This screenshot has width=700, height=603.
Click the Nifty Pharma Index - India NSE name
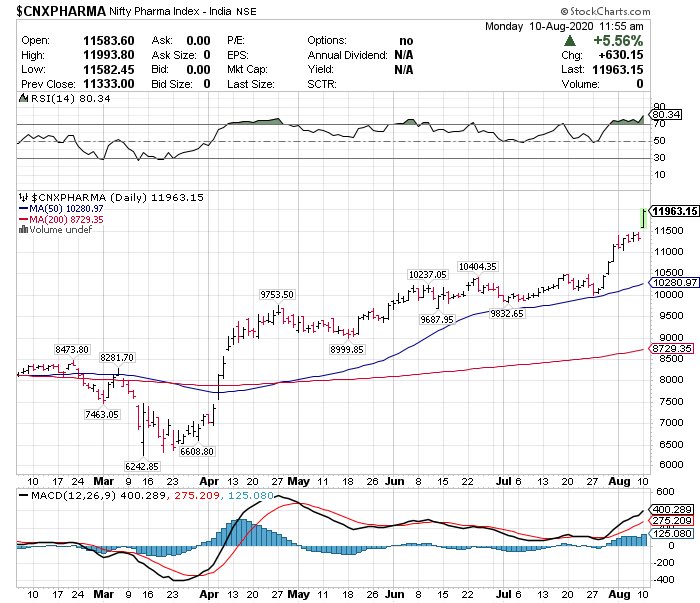coord(183,11)
